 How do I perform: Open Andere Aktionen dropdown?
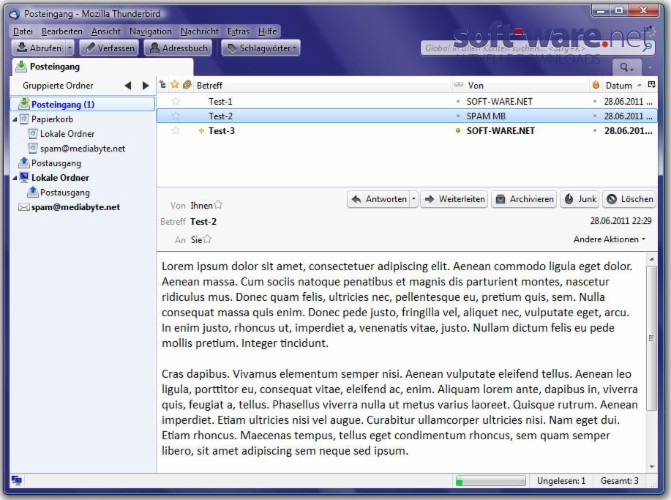point(609,239)
